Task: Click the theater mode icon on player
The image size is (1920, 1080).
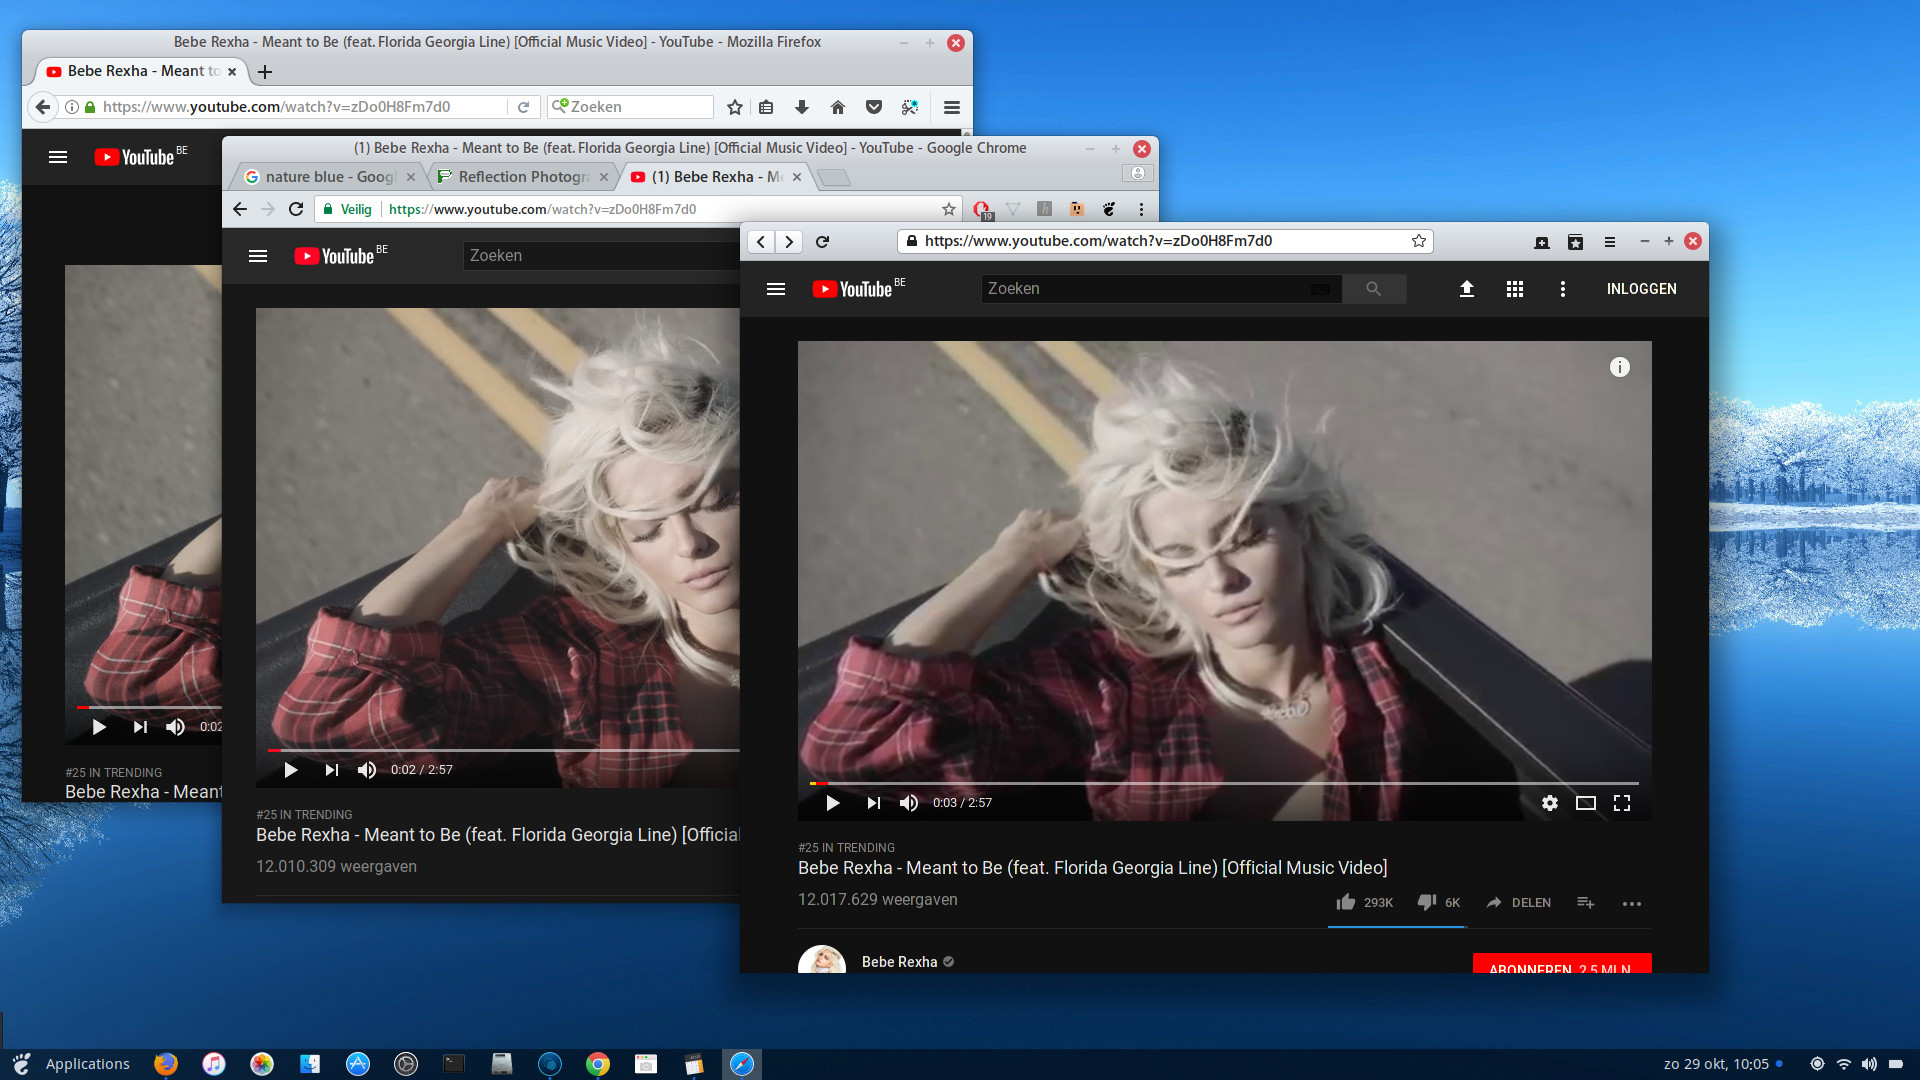Action: point(1585,802)
